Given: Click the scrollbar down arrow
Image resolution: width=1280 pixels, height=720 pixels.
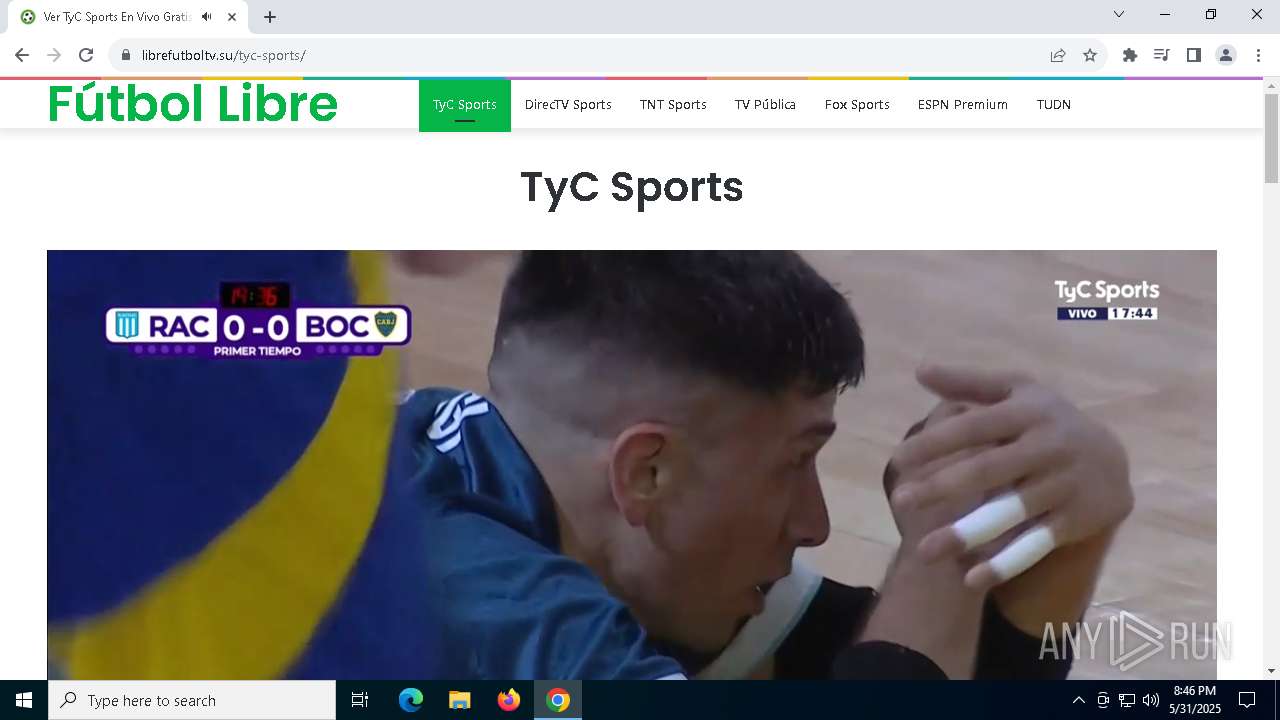Looking at the screenshot, I should point(1271,671).
